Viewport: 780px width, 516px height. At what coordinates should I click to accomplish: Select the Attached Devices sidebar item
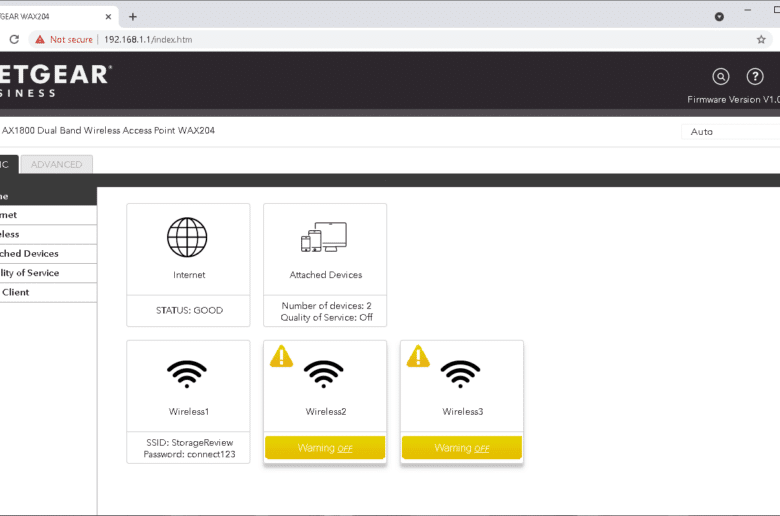pyautogui.click(x=48, y=254)
